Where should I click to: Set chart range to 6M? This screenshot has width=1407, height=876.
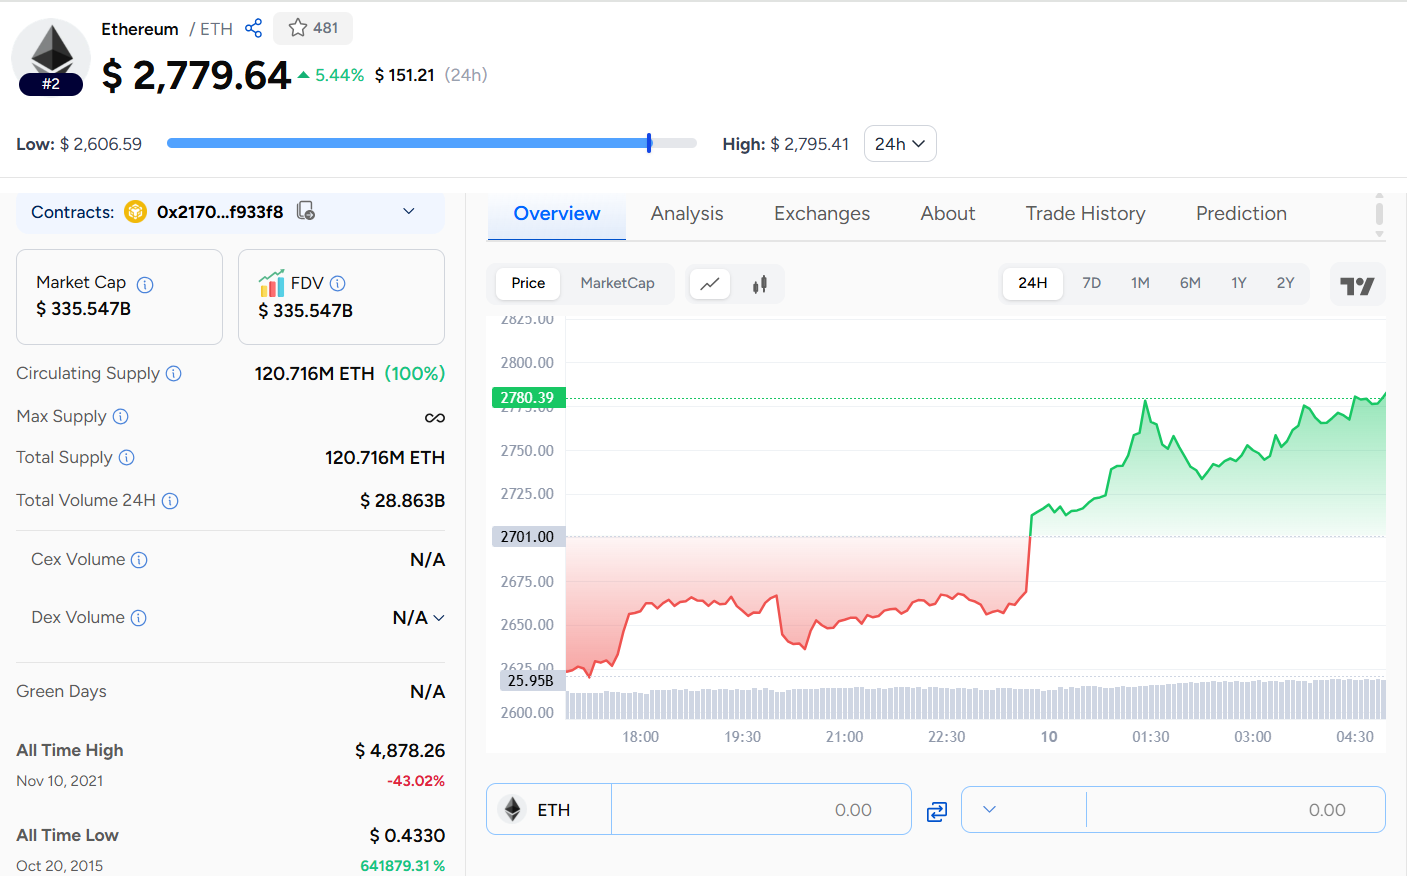[1190, 283]
